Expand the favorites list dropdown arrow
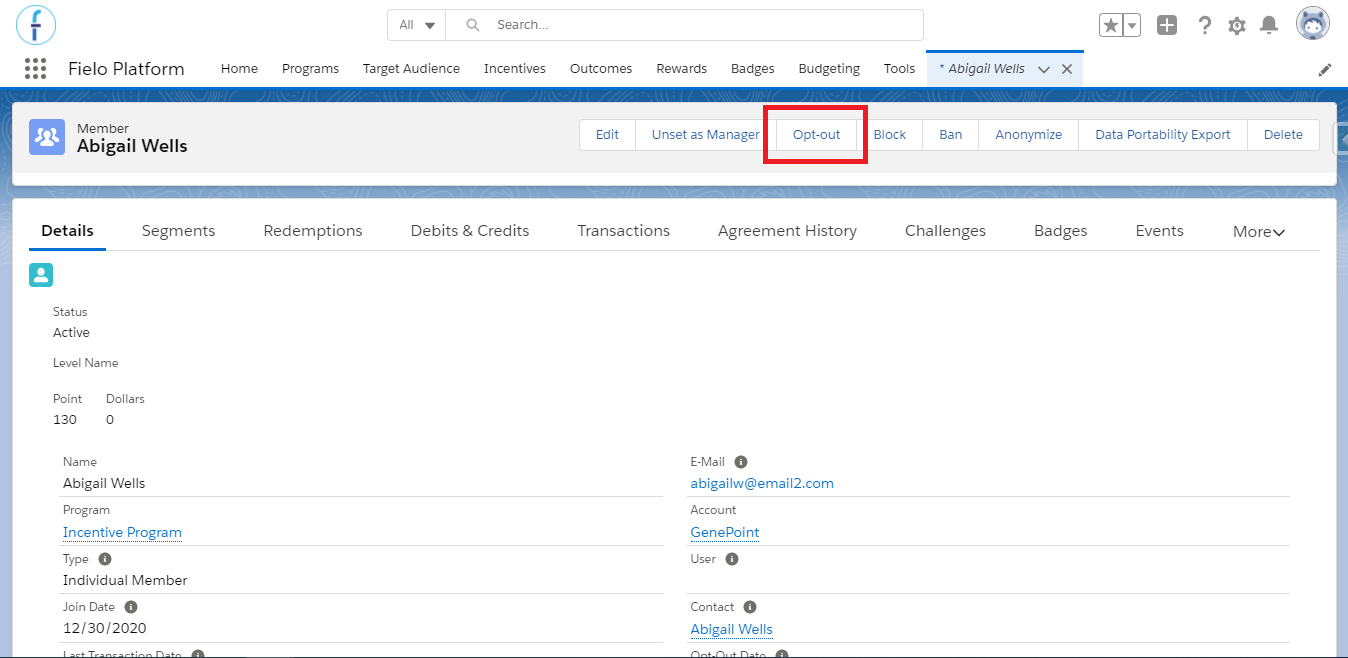Screen dimensions: 1348x658 (1132, 25)
